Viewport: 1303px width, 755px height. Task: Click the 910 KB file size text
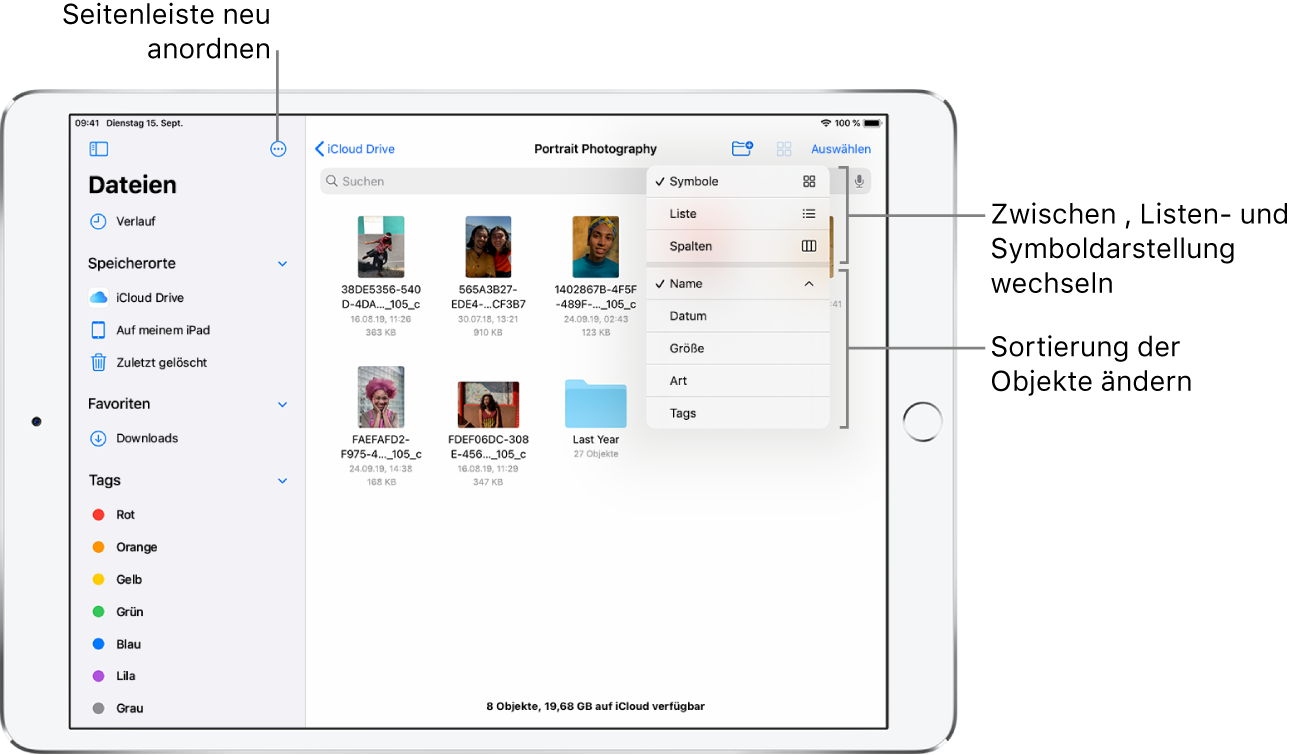[x=488, y=332]
